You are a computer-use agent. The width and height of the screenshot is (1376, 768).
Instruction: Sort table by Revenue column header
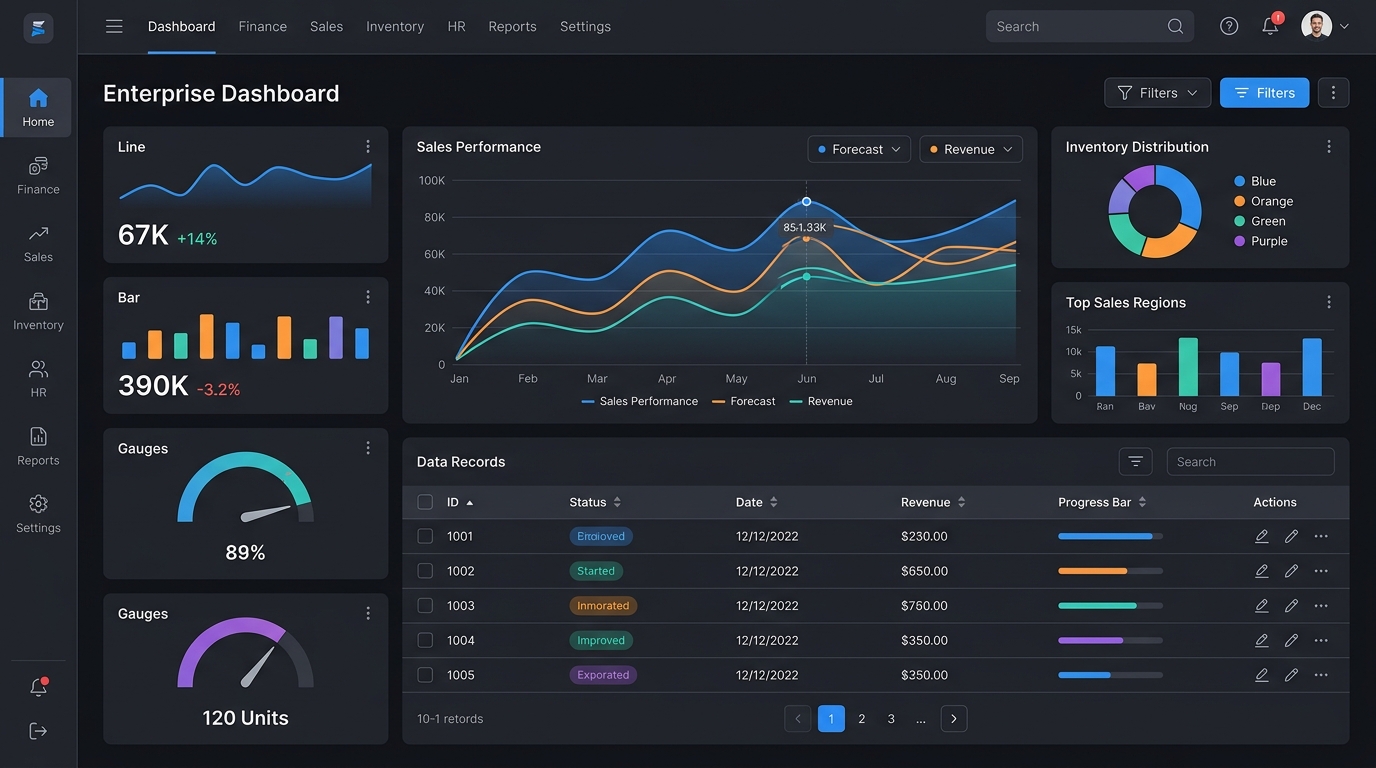click(x=933, y=502)
